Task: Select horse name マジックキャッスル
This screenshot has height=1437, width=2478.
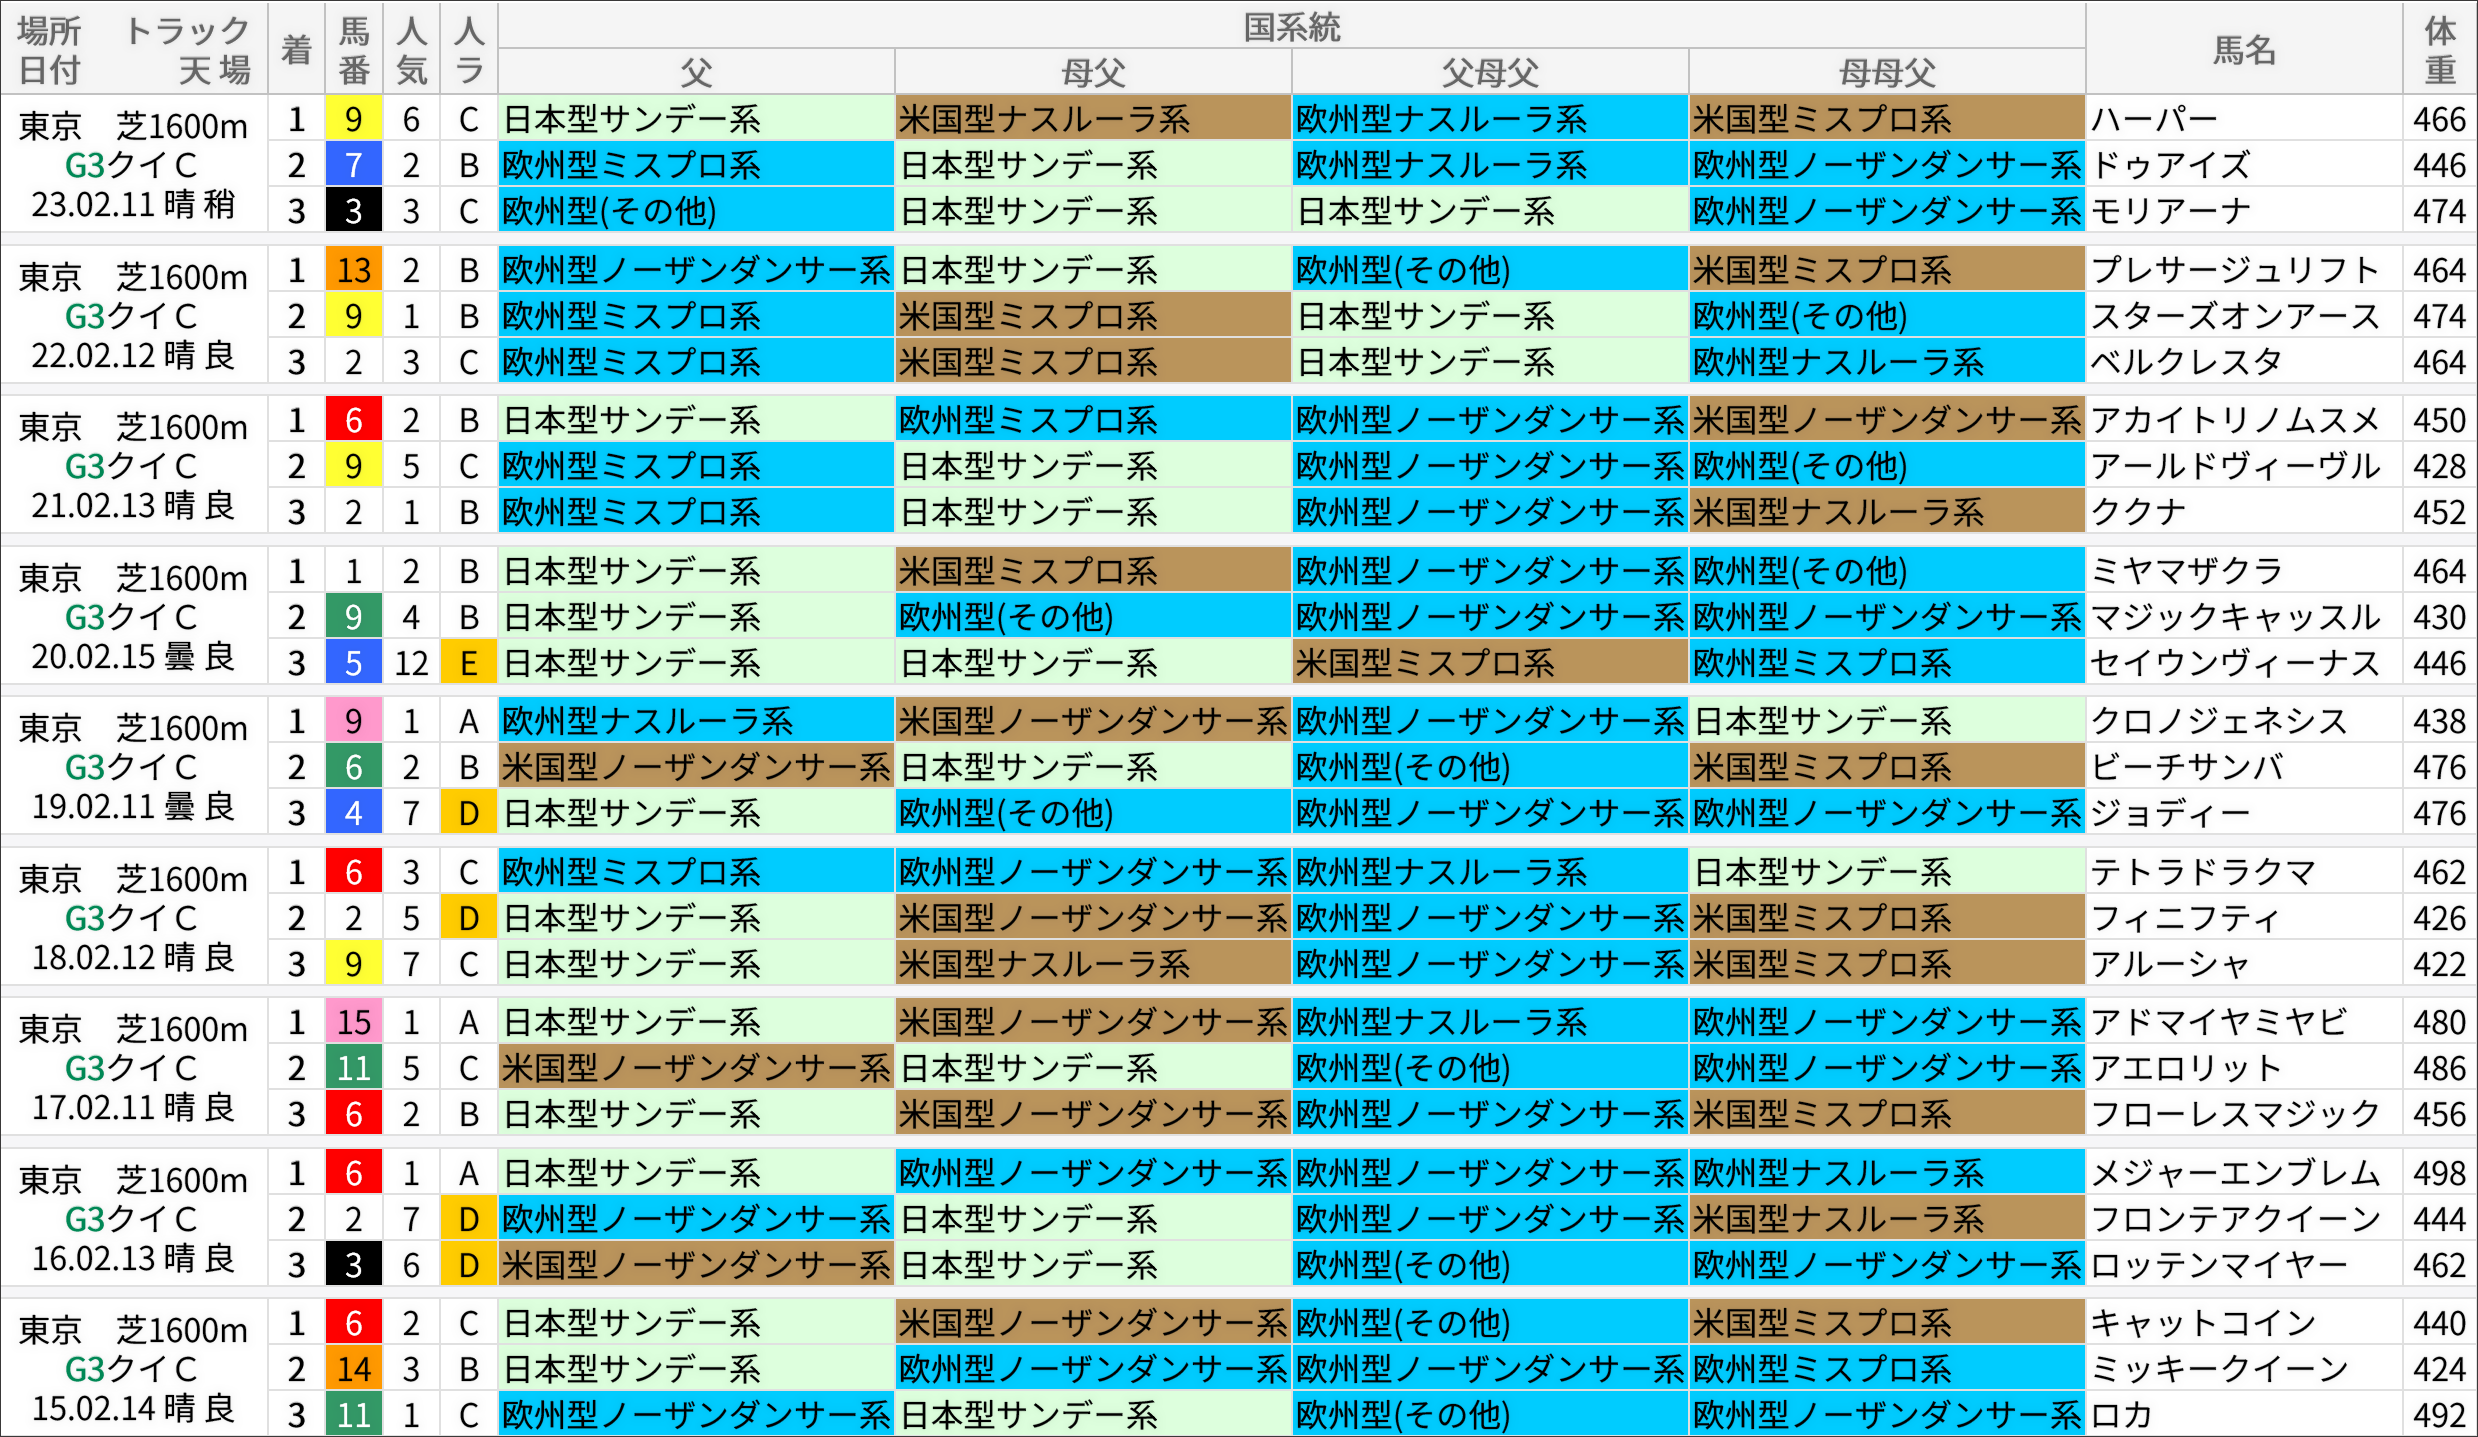Action: (2234, 617)
